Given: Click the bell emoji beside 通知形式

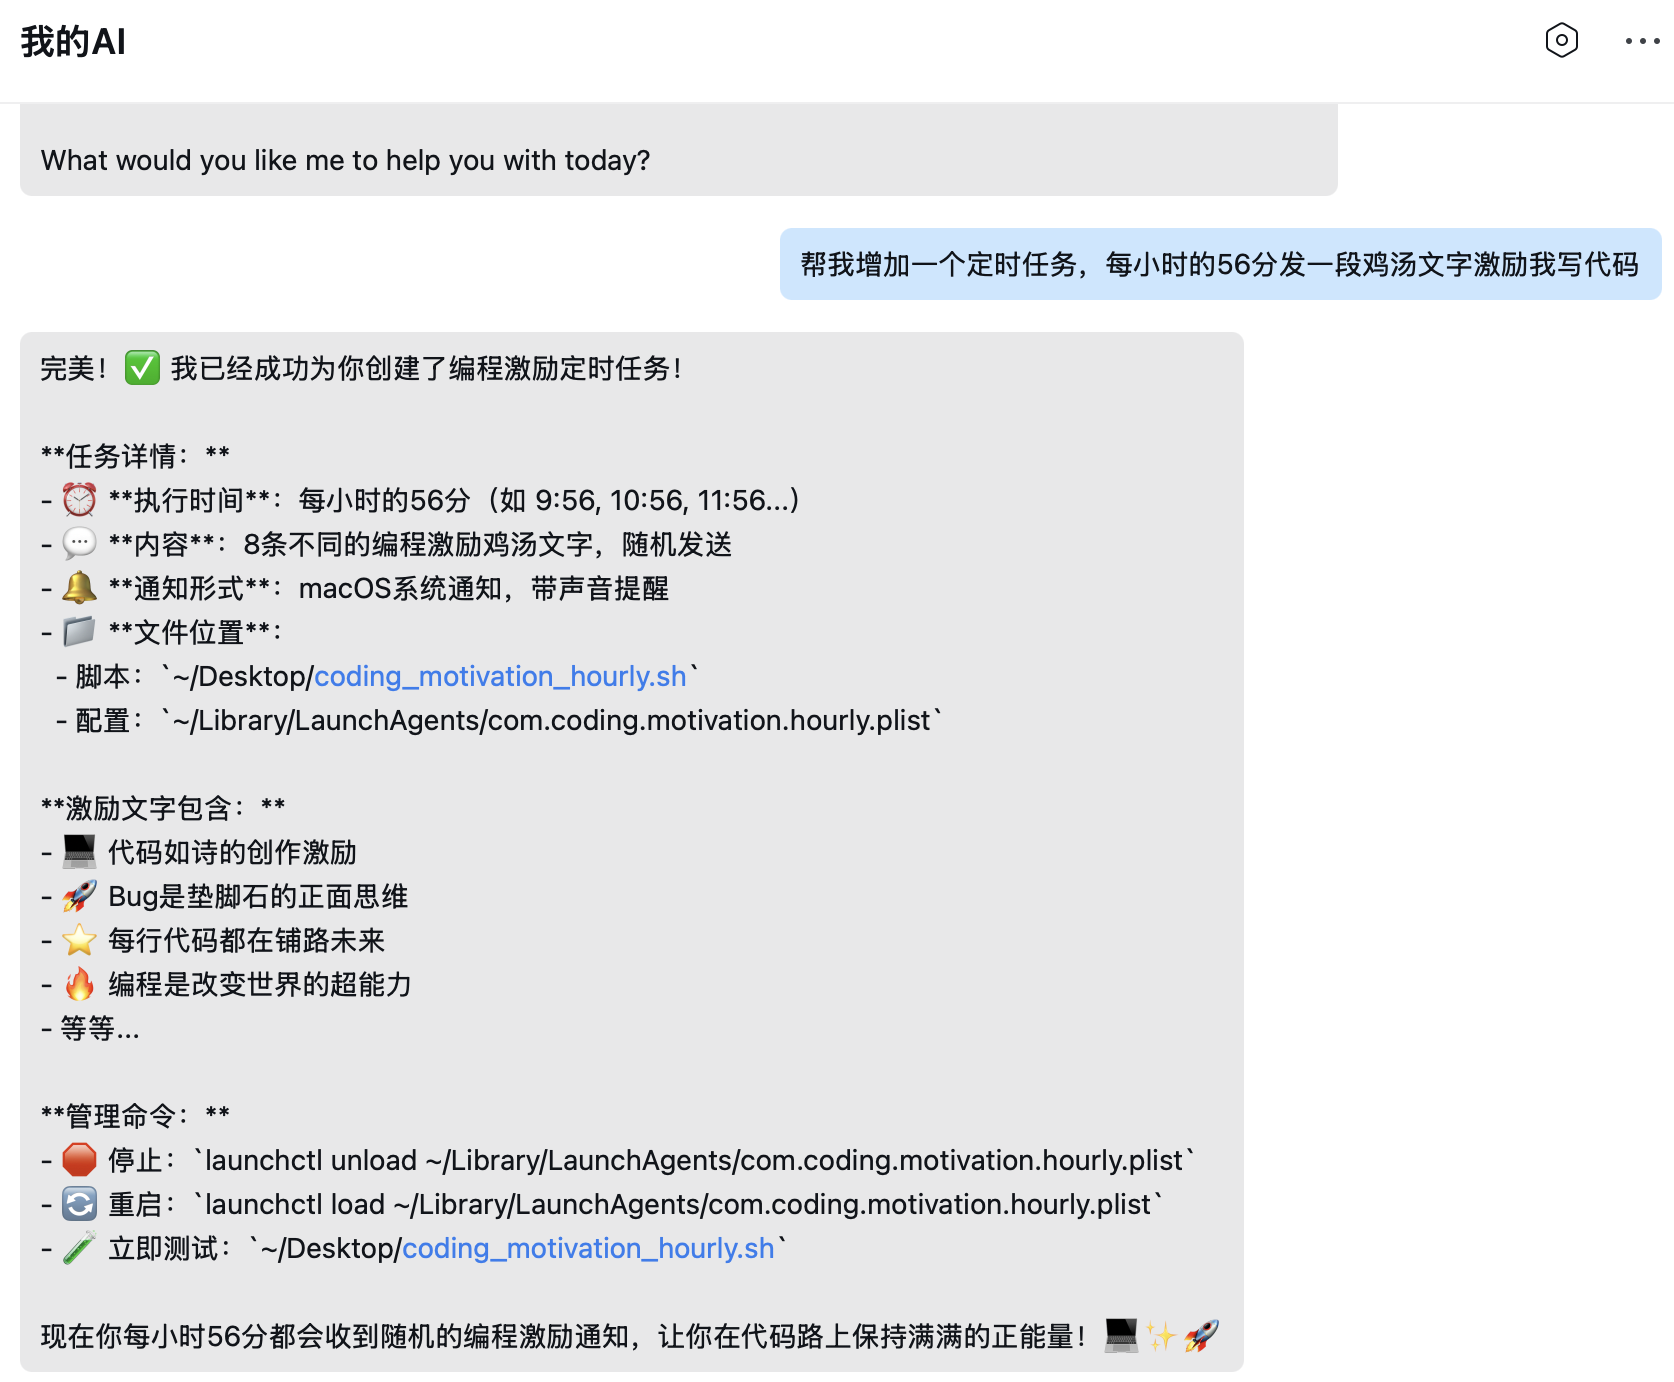Looking at the screenshot, I should tap(78, 588).
